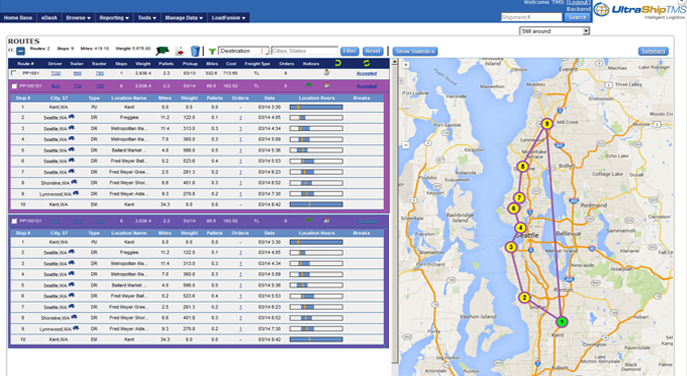The height and width of the screenshot is (376, 687).
Task: Click the green stop 1 marker near Kent
Action: coord(562,322)
